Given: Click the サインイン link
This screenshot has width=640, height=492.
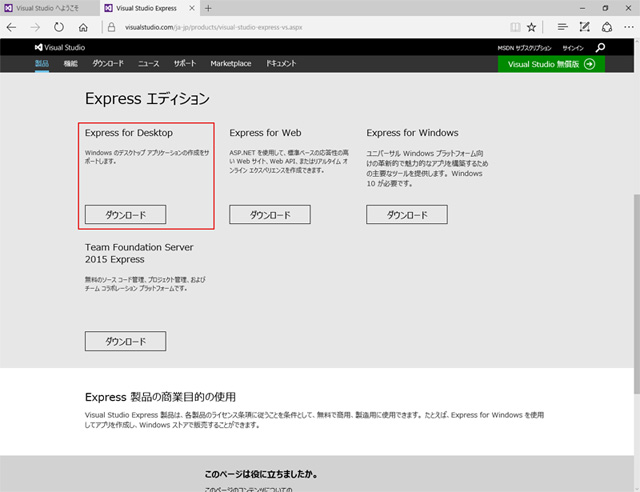Looking at the screenshot, I should [573, 48].
